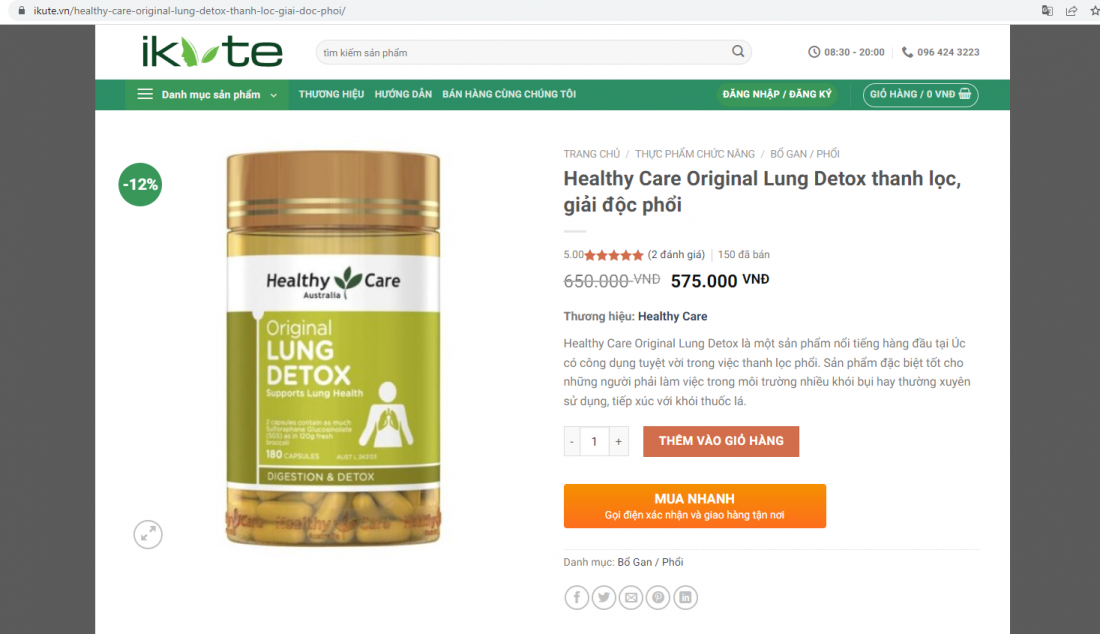Click the browser share page icon

tap(1071, 11)
